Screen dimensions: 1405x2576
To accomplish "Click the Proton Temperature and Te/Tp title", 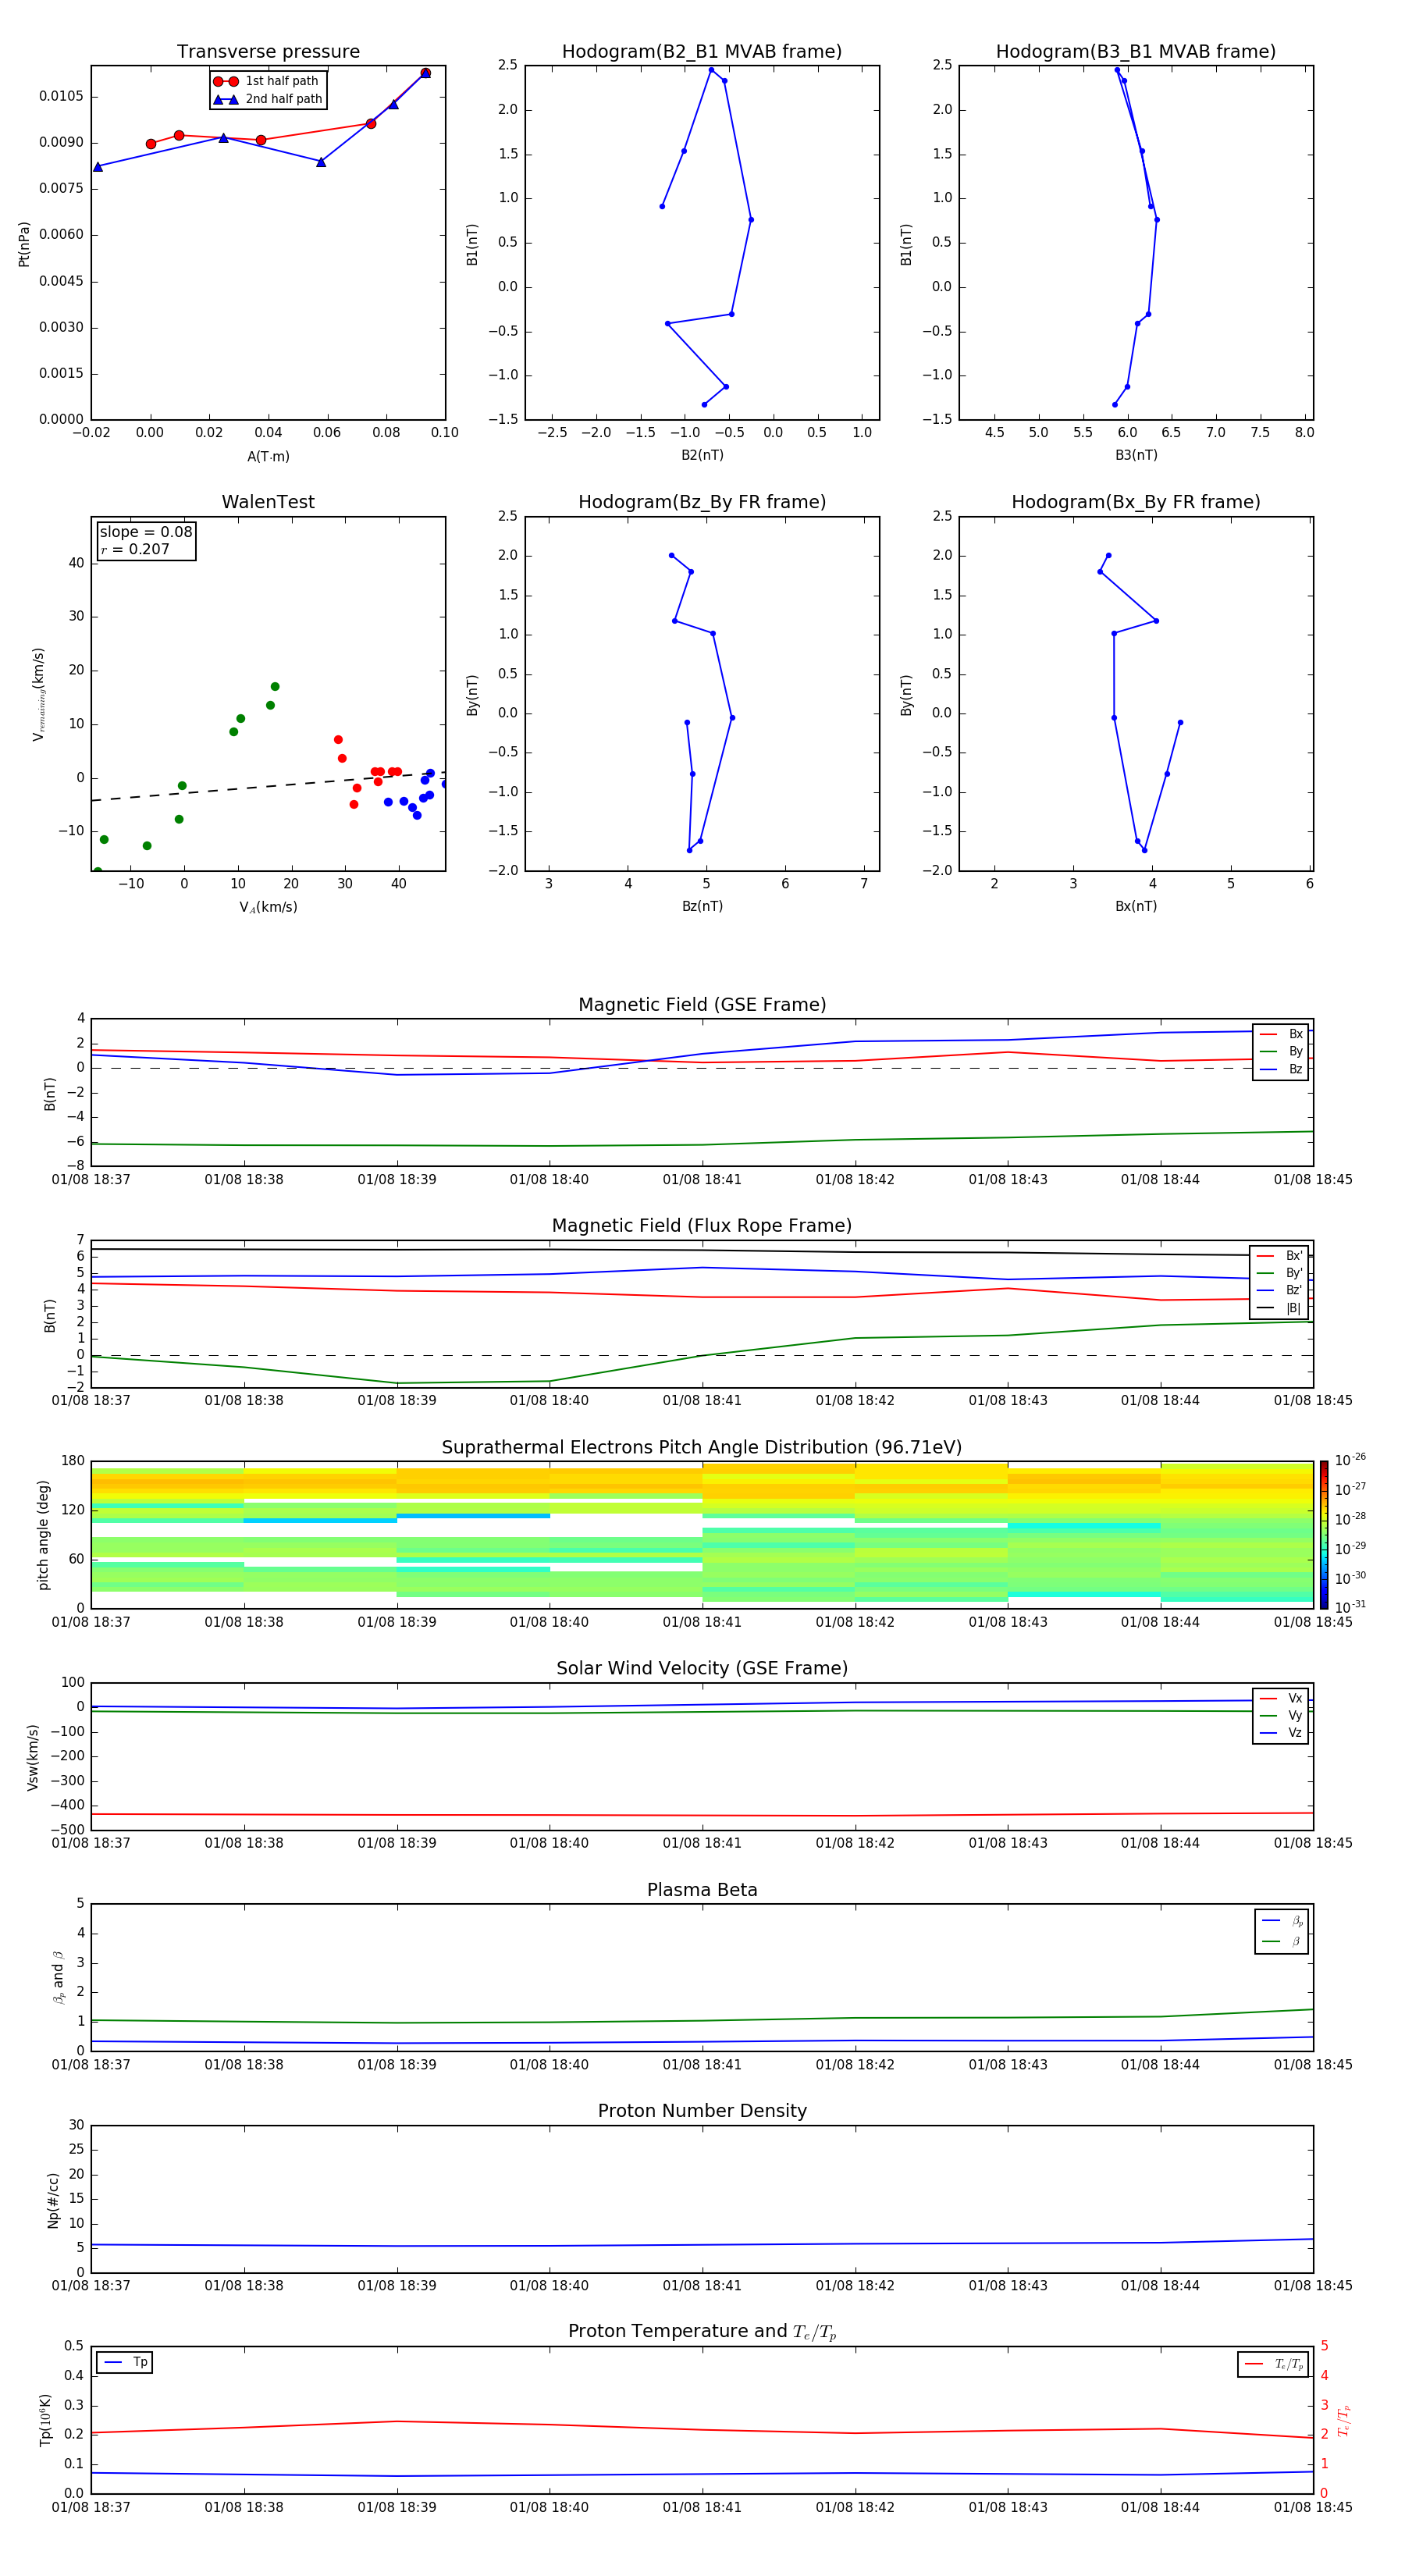I will pos(702,2332).
